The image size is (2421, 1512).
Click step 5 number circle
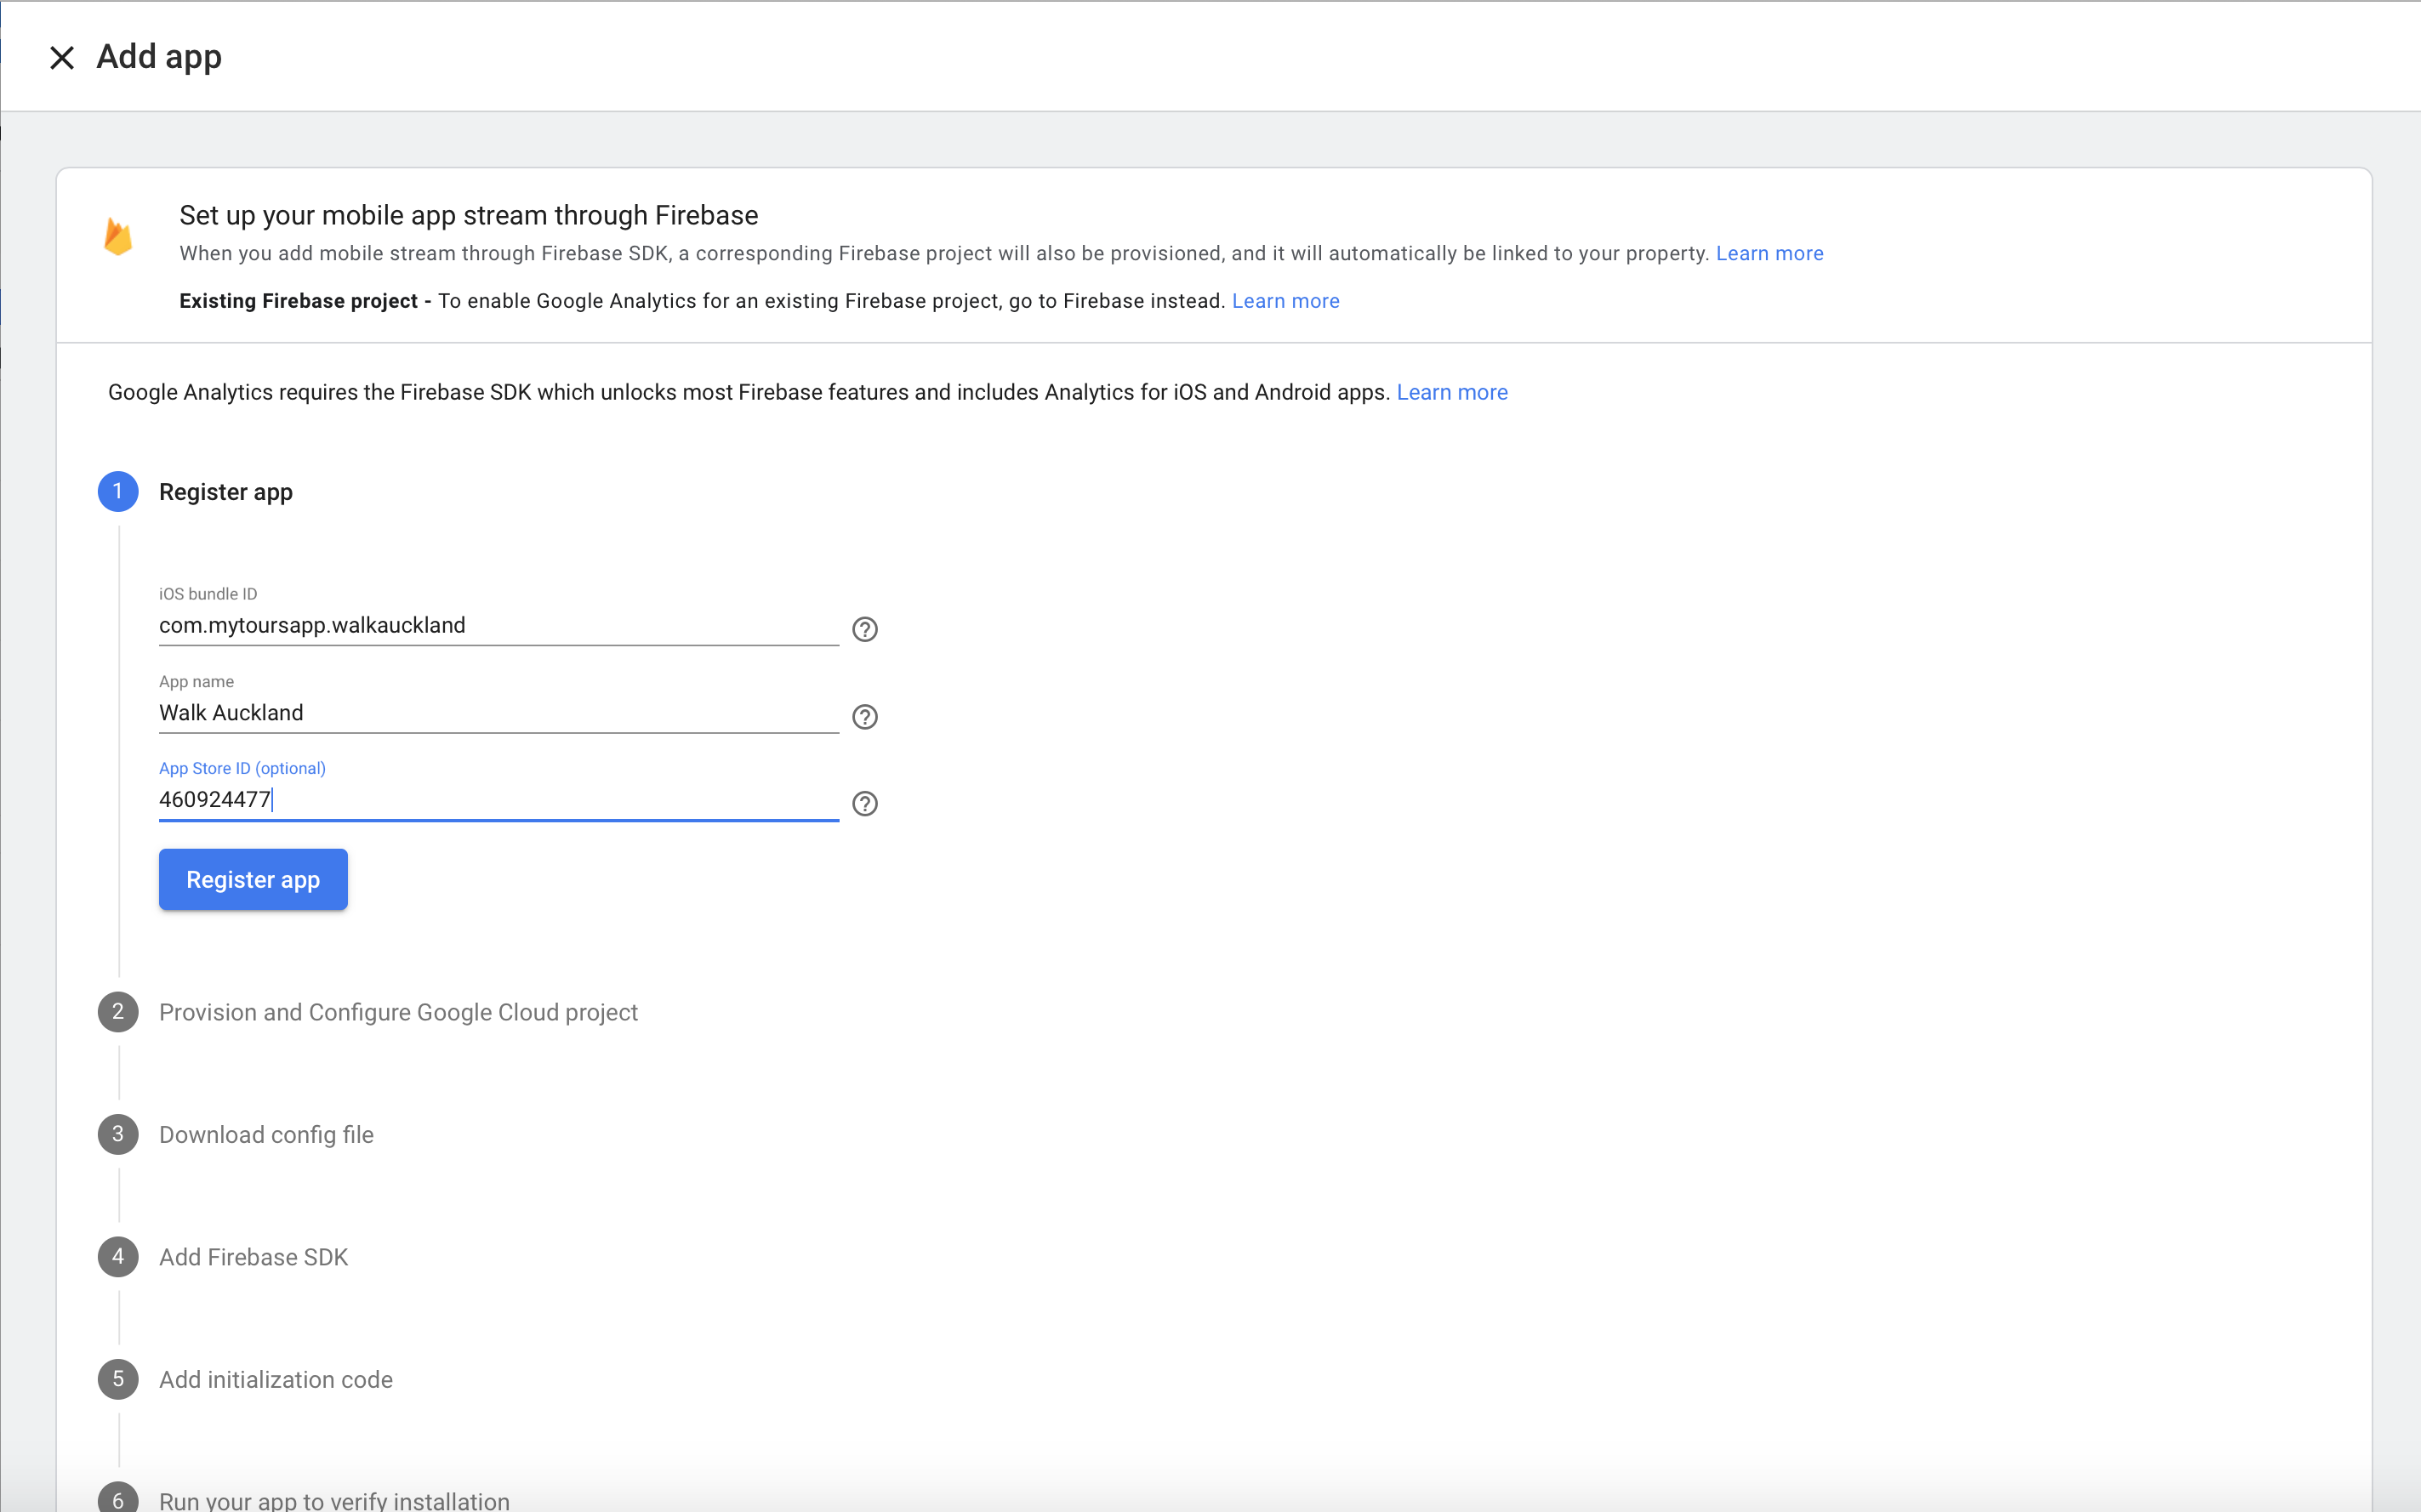click(x=118, y=1379)
